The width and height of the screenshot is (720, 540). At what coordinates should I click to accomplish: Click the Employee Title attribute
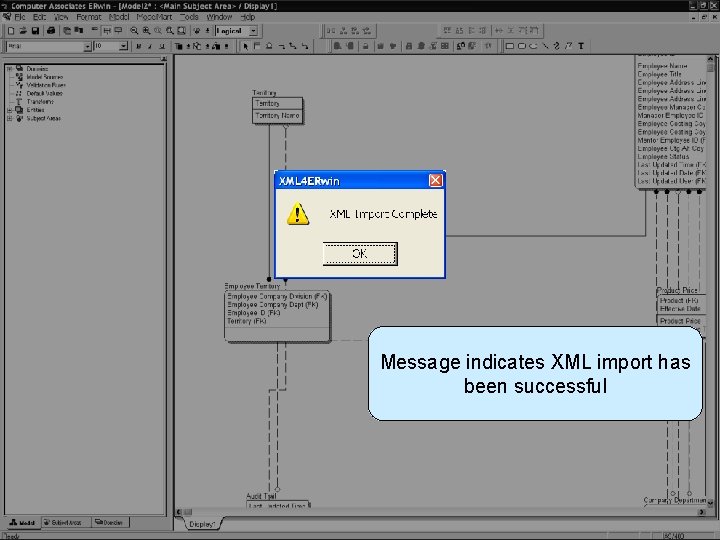click(x=659, y=74)
